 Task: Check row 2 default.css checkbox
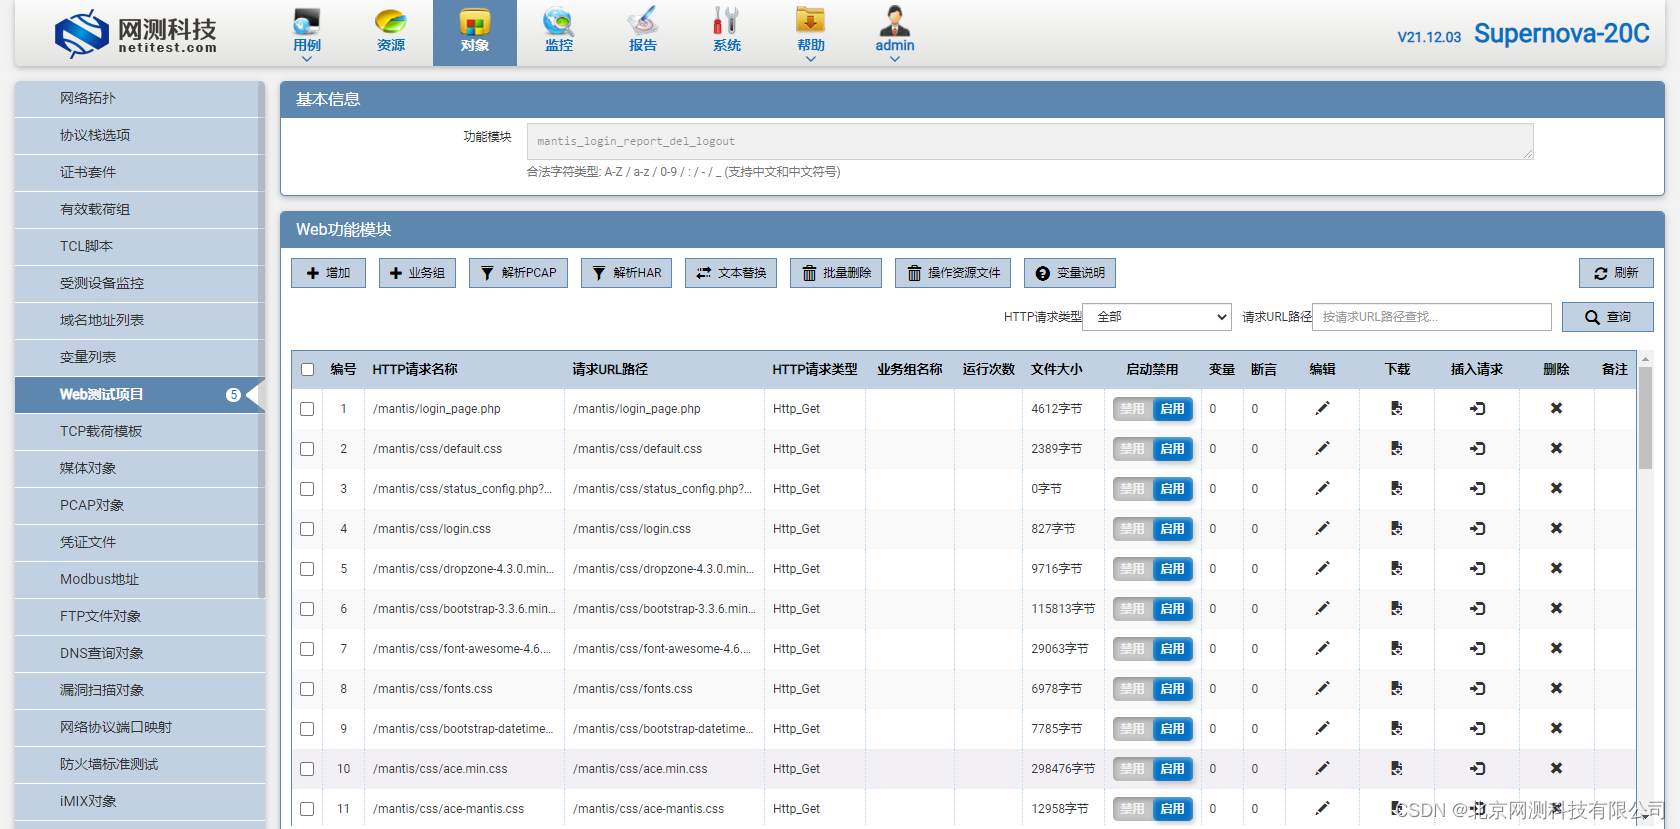tap(307, 449)
